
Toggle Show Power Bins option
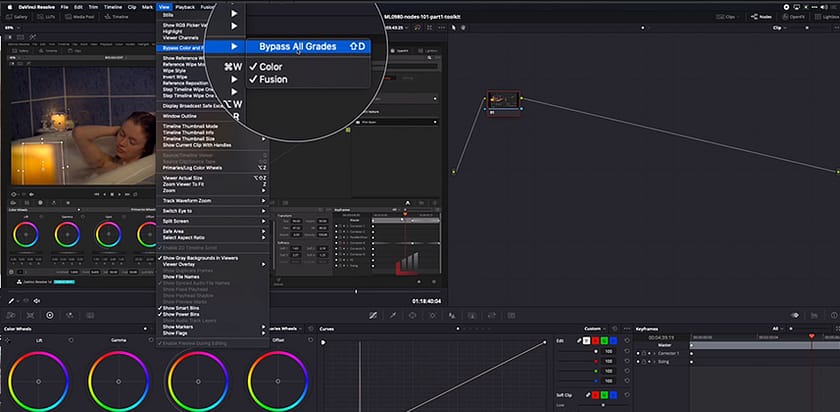point(212,314)
